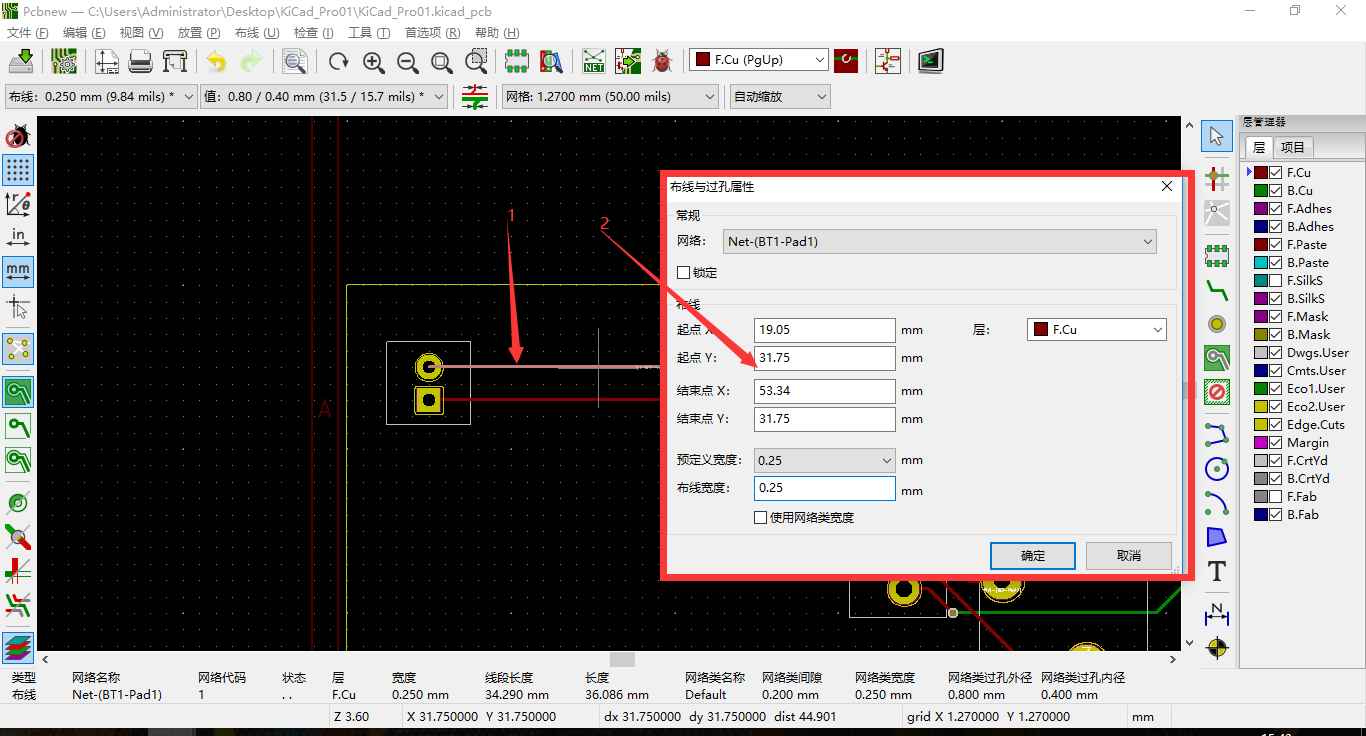Open the 布线 0.250 mm width dropdown
Viewport: 1366px width, 736px height.
101,97
